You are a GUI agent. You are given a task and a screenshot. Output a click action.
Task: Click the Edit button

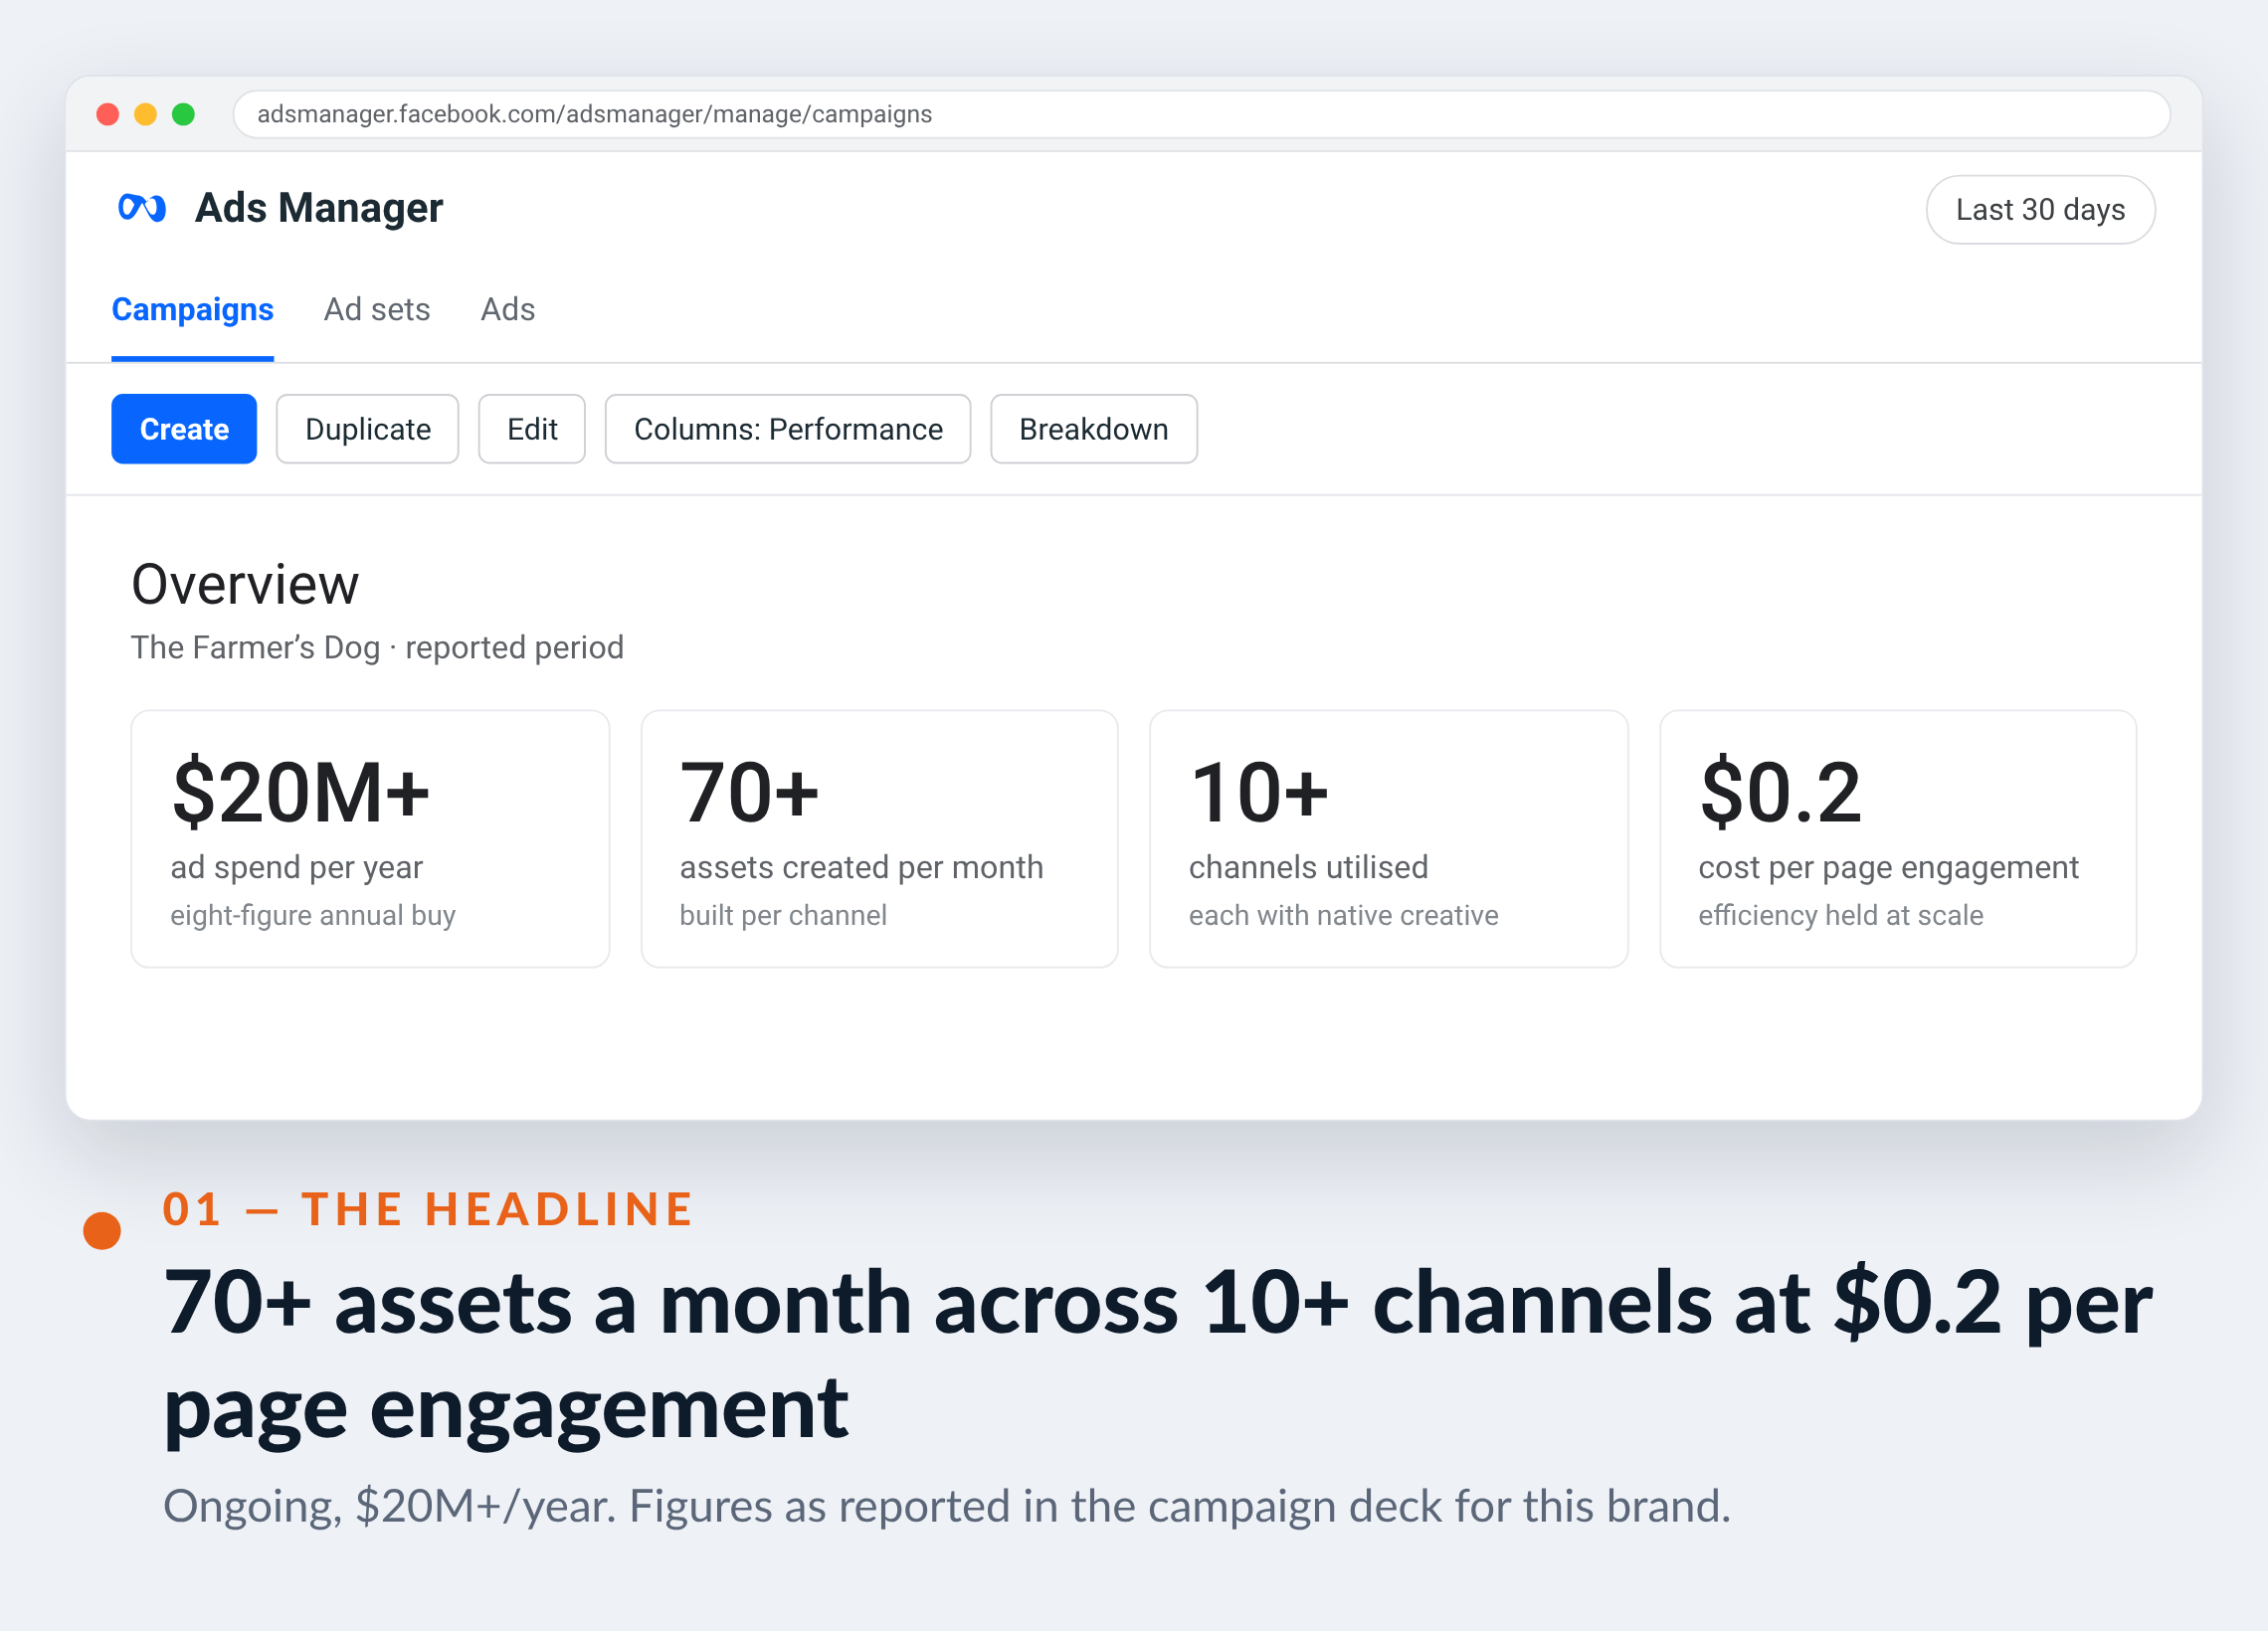[x=532, y=429]
